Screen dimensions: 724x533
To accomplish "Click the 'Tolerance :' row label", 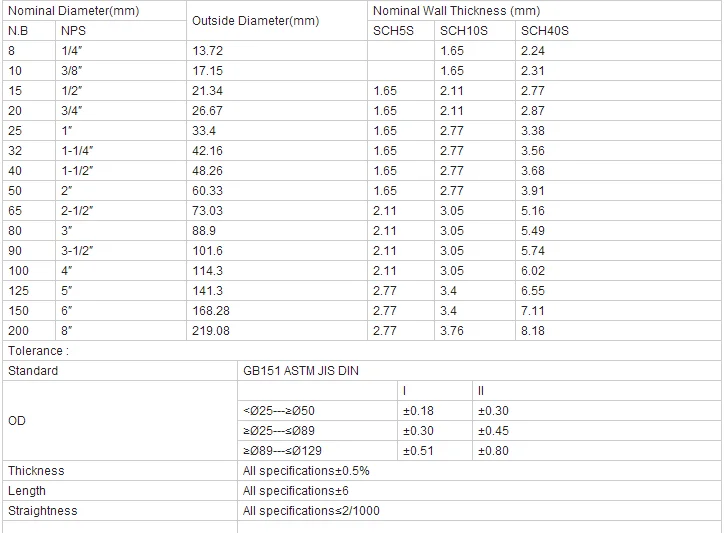I will [38, 351].
